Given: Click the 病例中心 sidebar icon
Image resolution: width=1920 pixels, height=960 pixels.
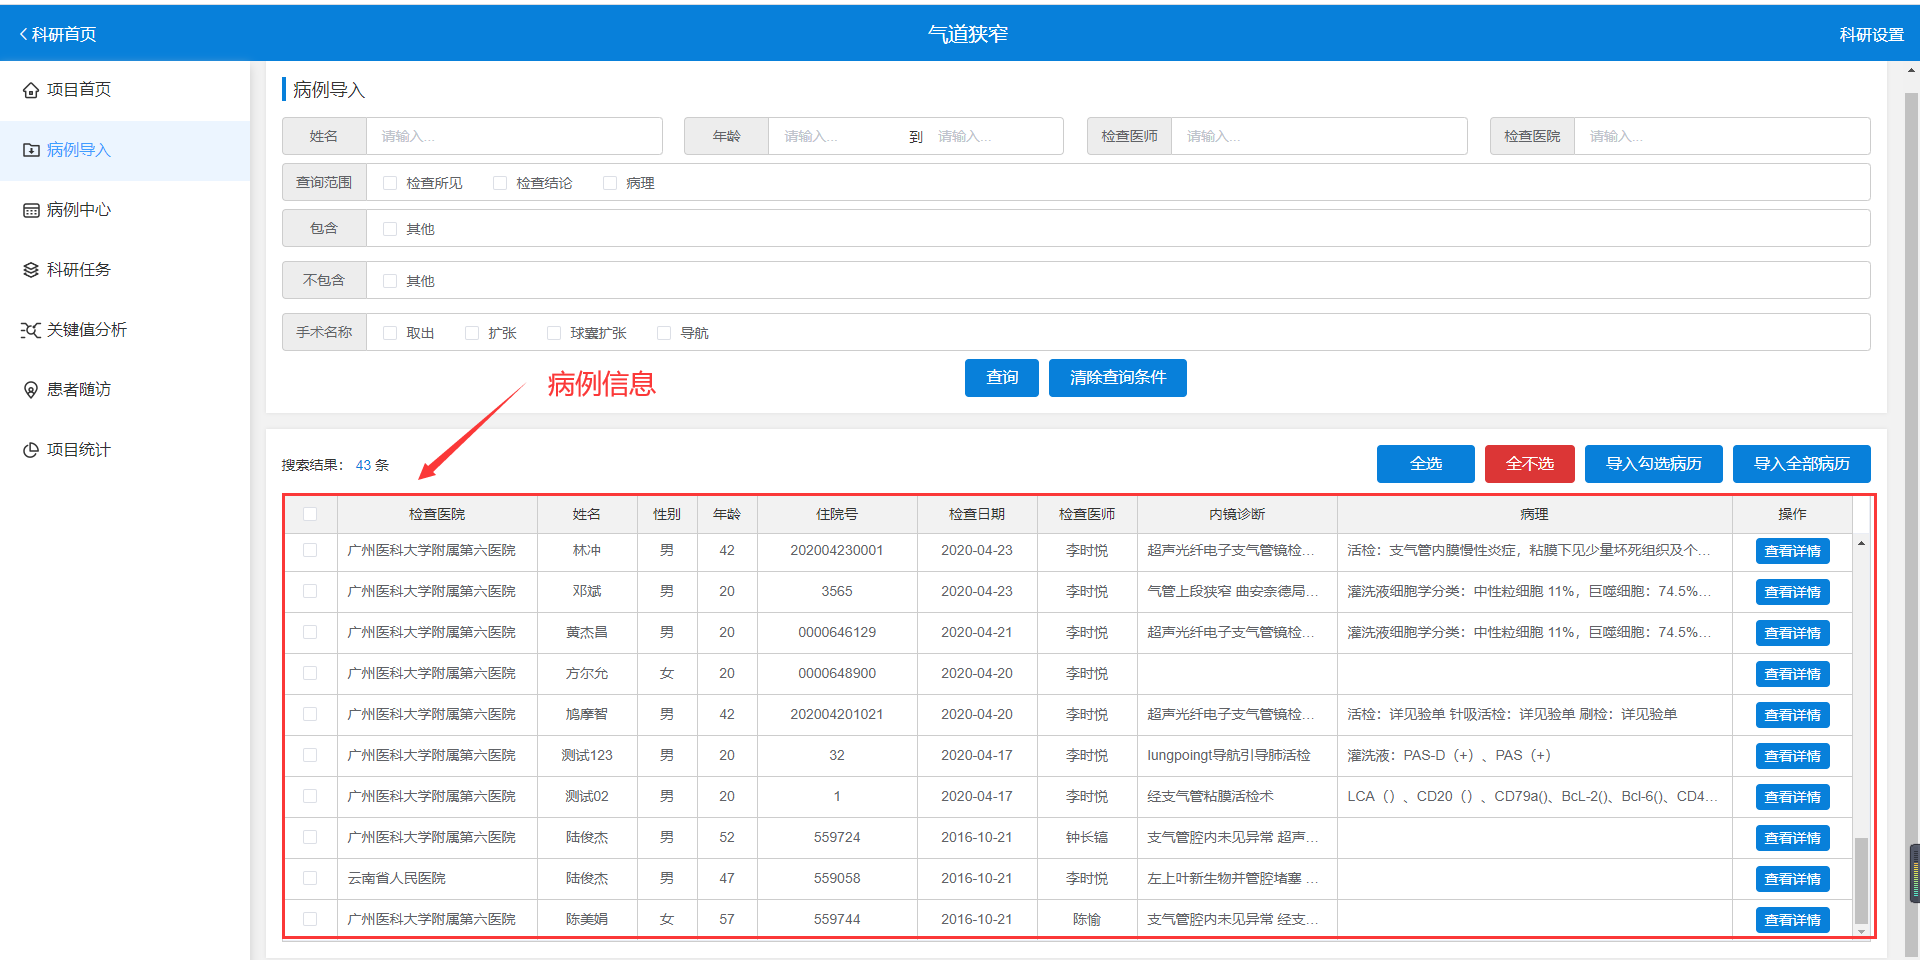Looking at the screenshot, I should click(x=31, y=210).
